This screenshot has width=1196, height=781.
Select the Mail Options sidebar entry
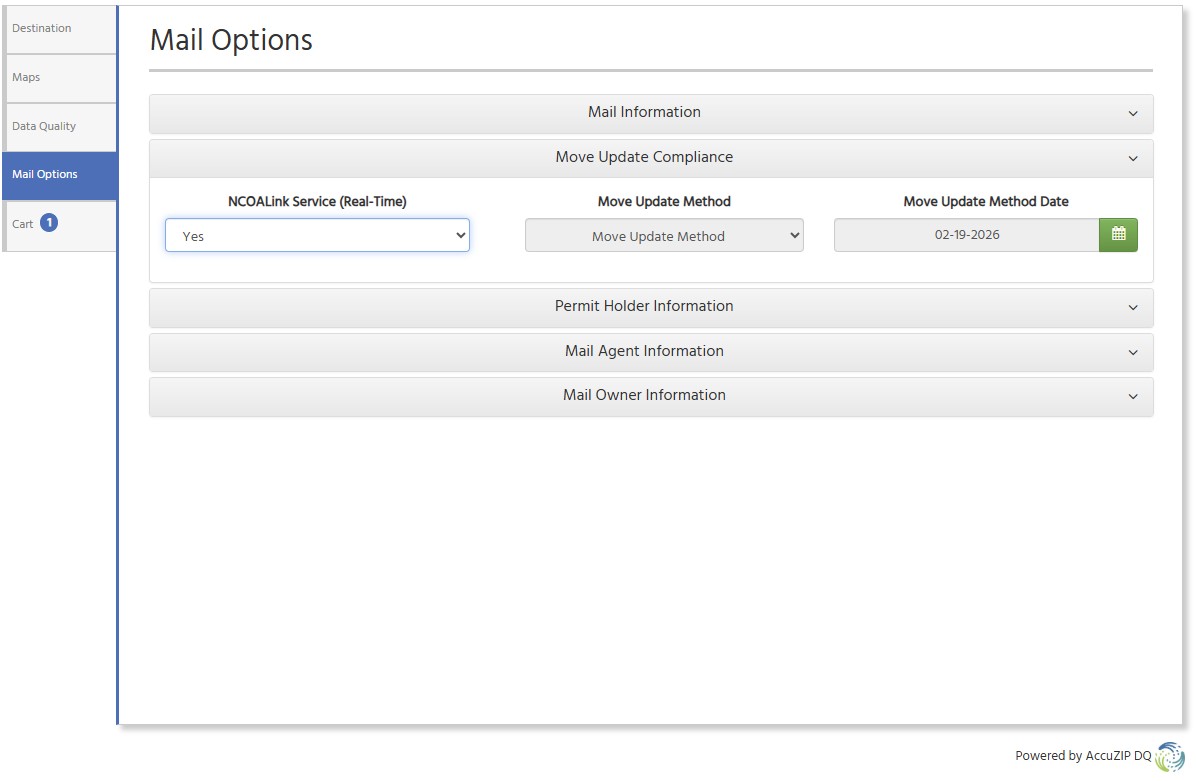(44, 174)
